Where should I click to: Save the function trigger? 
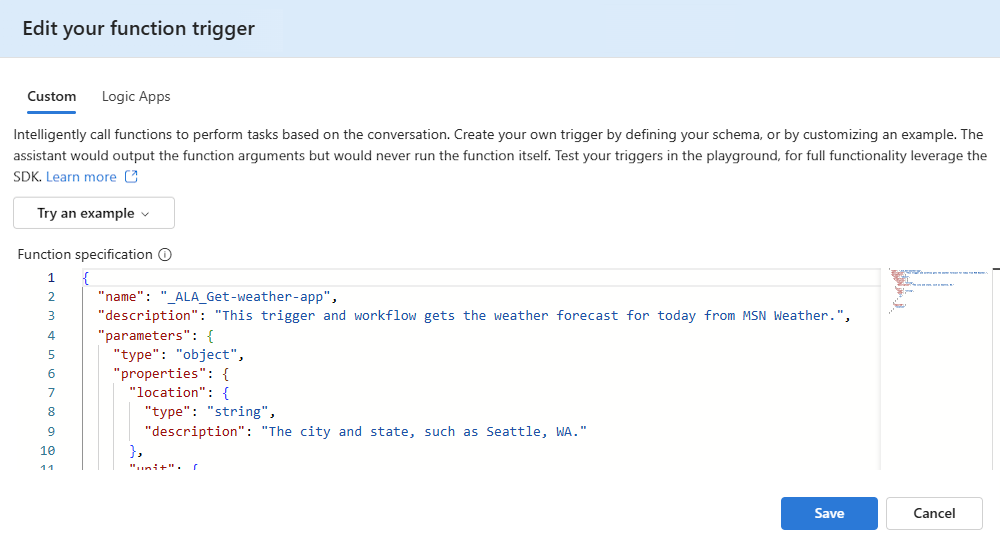point(829,514)
